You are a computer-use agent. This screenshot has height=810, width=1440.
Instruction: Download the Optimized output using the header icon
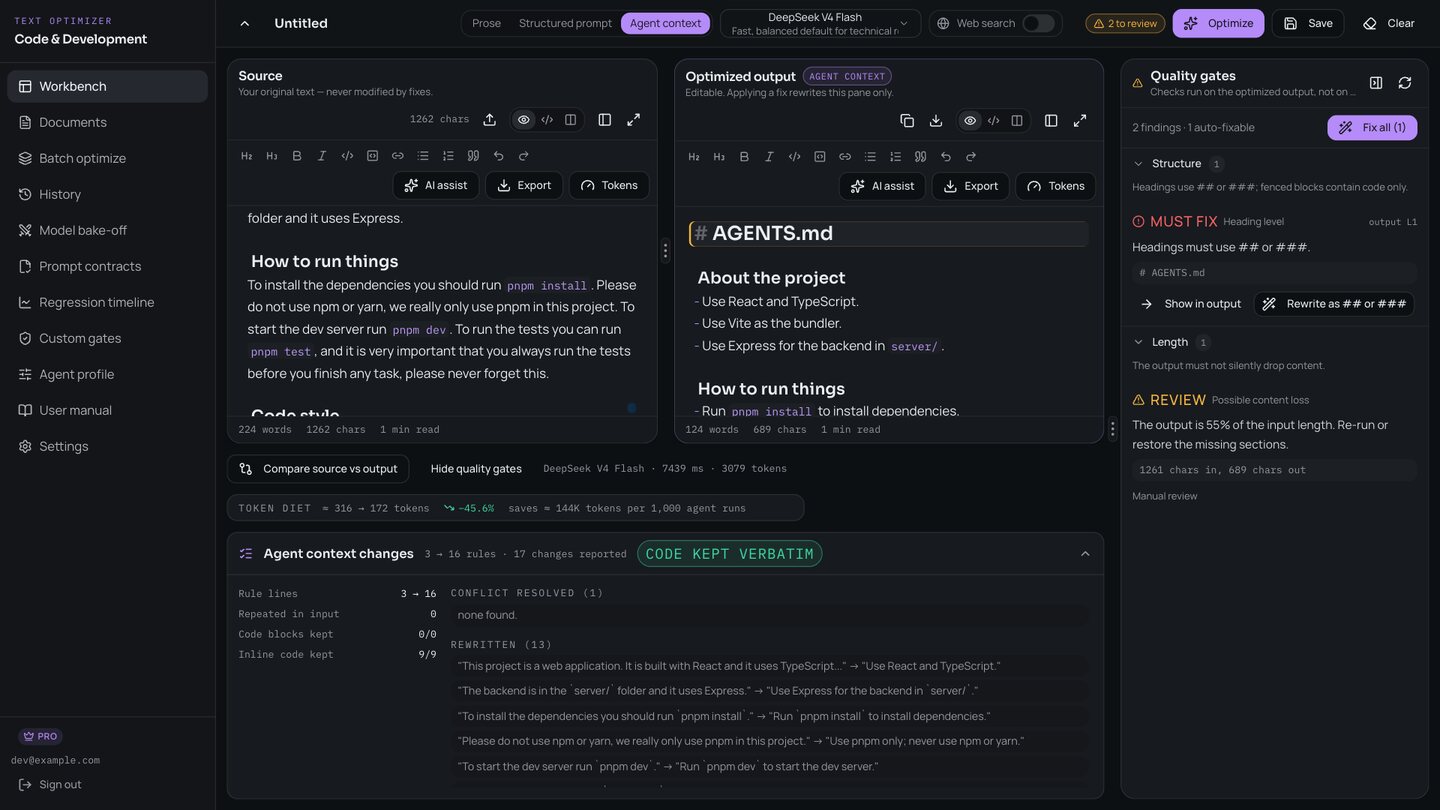click(x=936, y=120)
